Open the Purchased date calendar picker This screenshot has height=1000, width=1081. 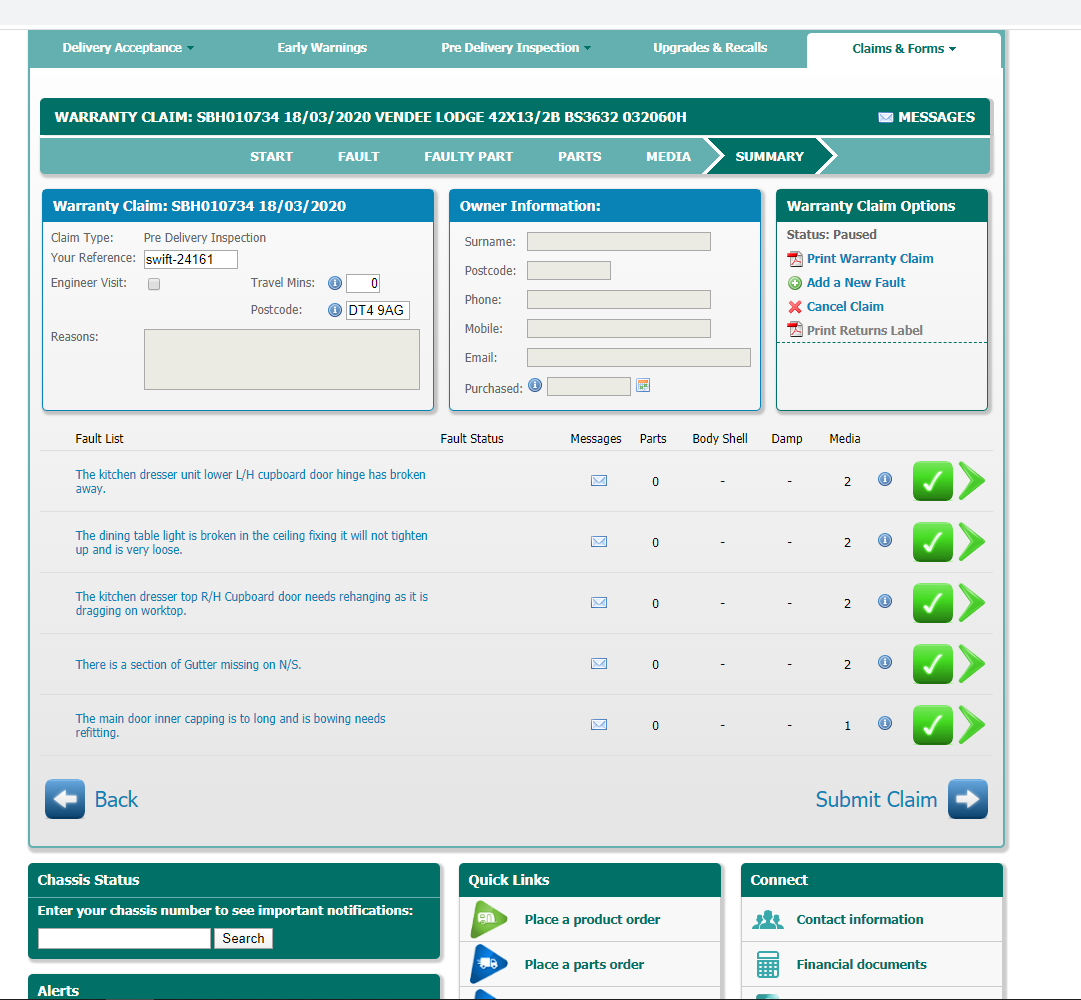click(x=643, y=385)
